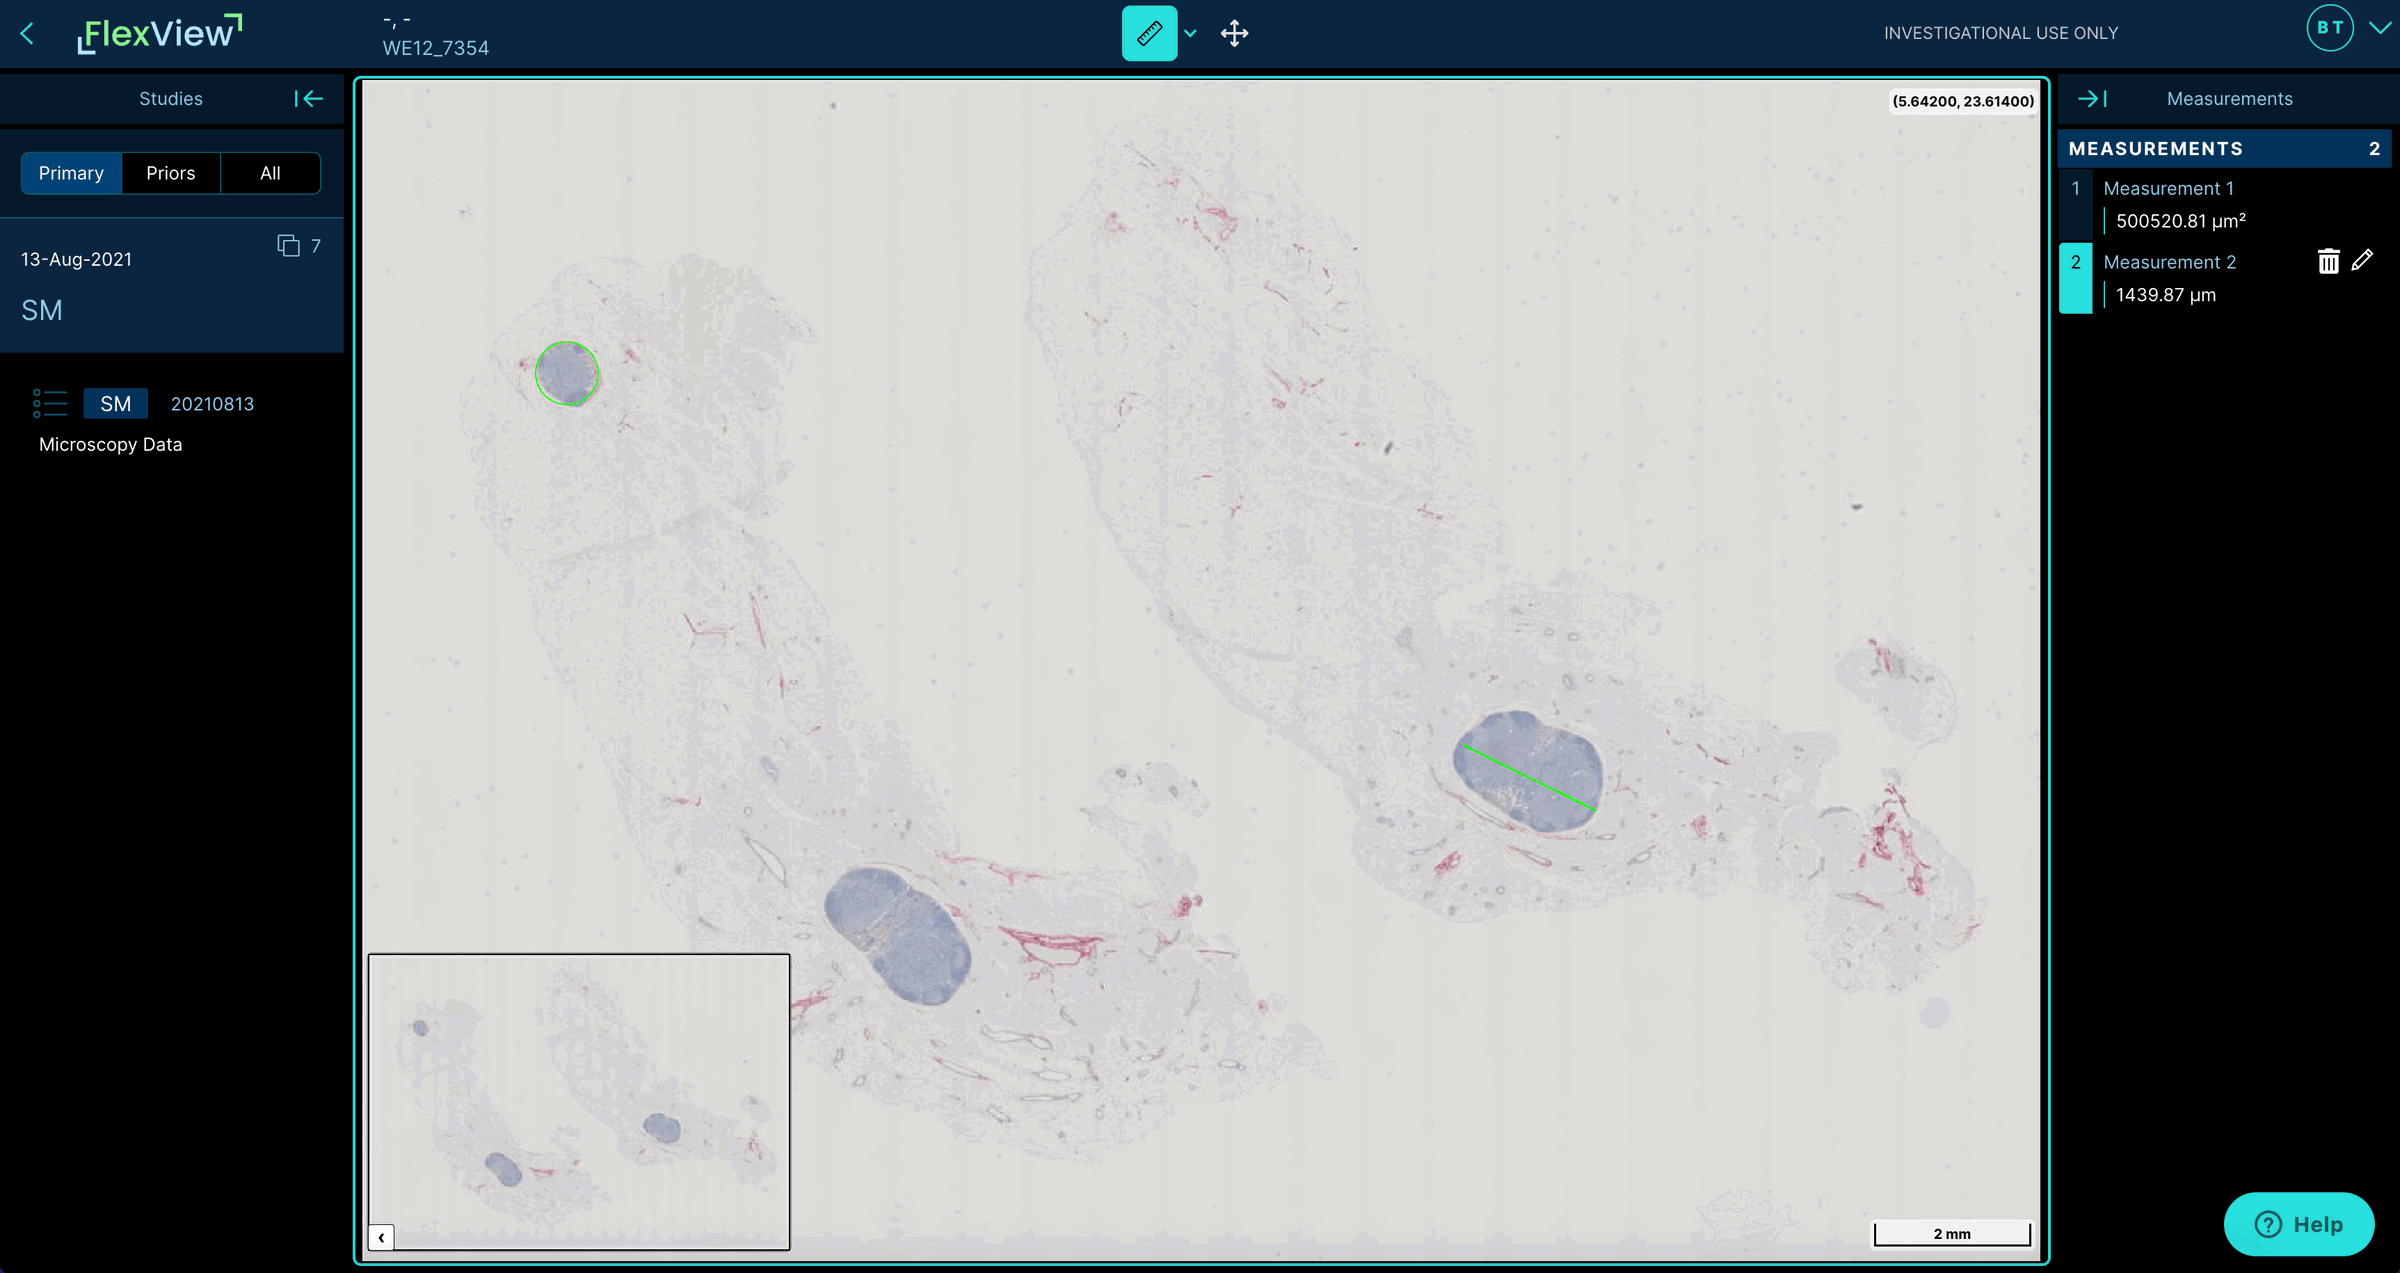Delete Measurement 2 using the trash icon

pyautogui.click(x=2329, y=261)
